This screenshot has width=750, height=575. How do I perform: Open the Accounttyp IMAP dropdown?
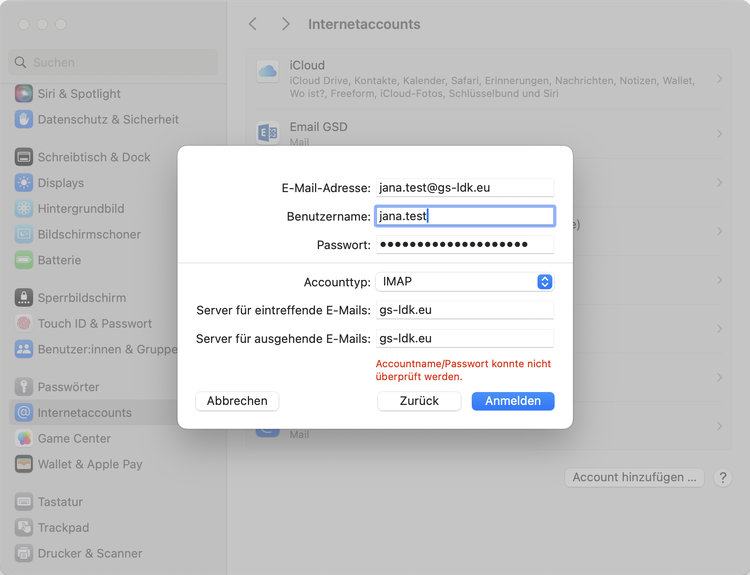coord(464,282)
